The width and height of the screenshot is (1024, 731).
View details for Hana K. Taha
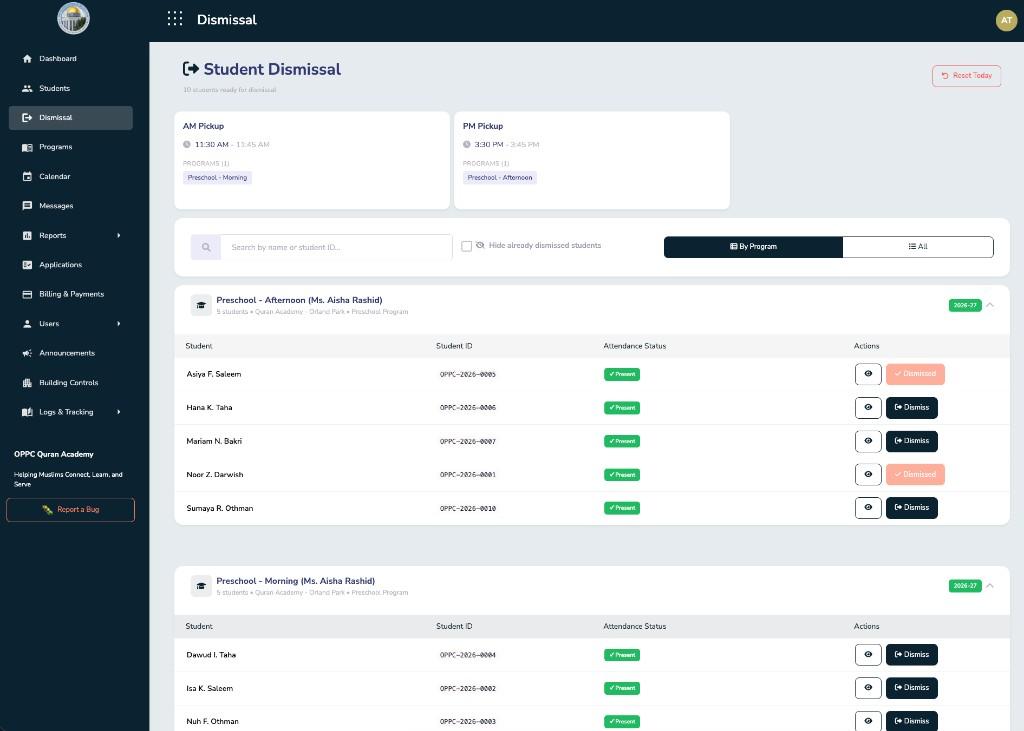tap(868, 407)
